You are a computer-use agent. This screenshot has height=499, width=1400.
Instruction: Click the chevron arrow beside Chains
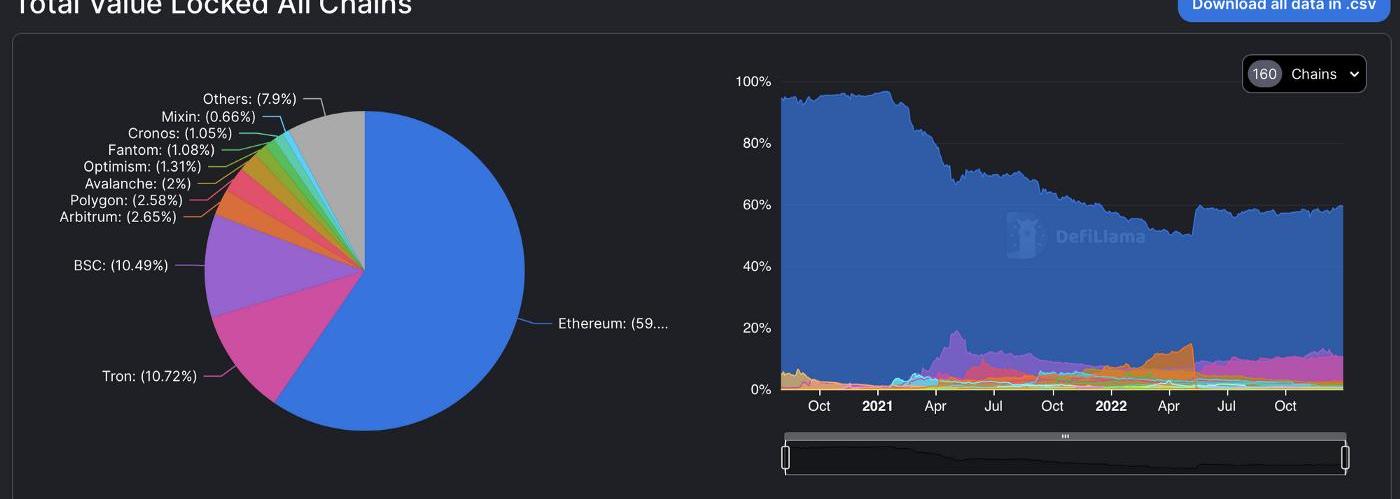click(x=1354, y=74)
